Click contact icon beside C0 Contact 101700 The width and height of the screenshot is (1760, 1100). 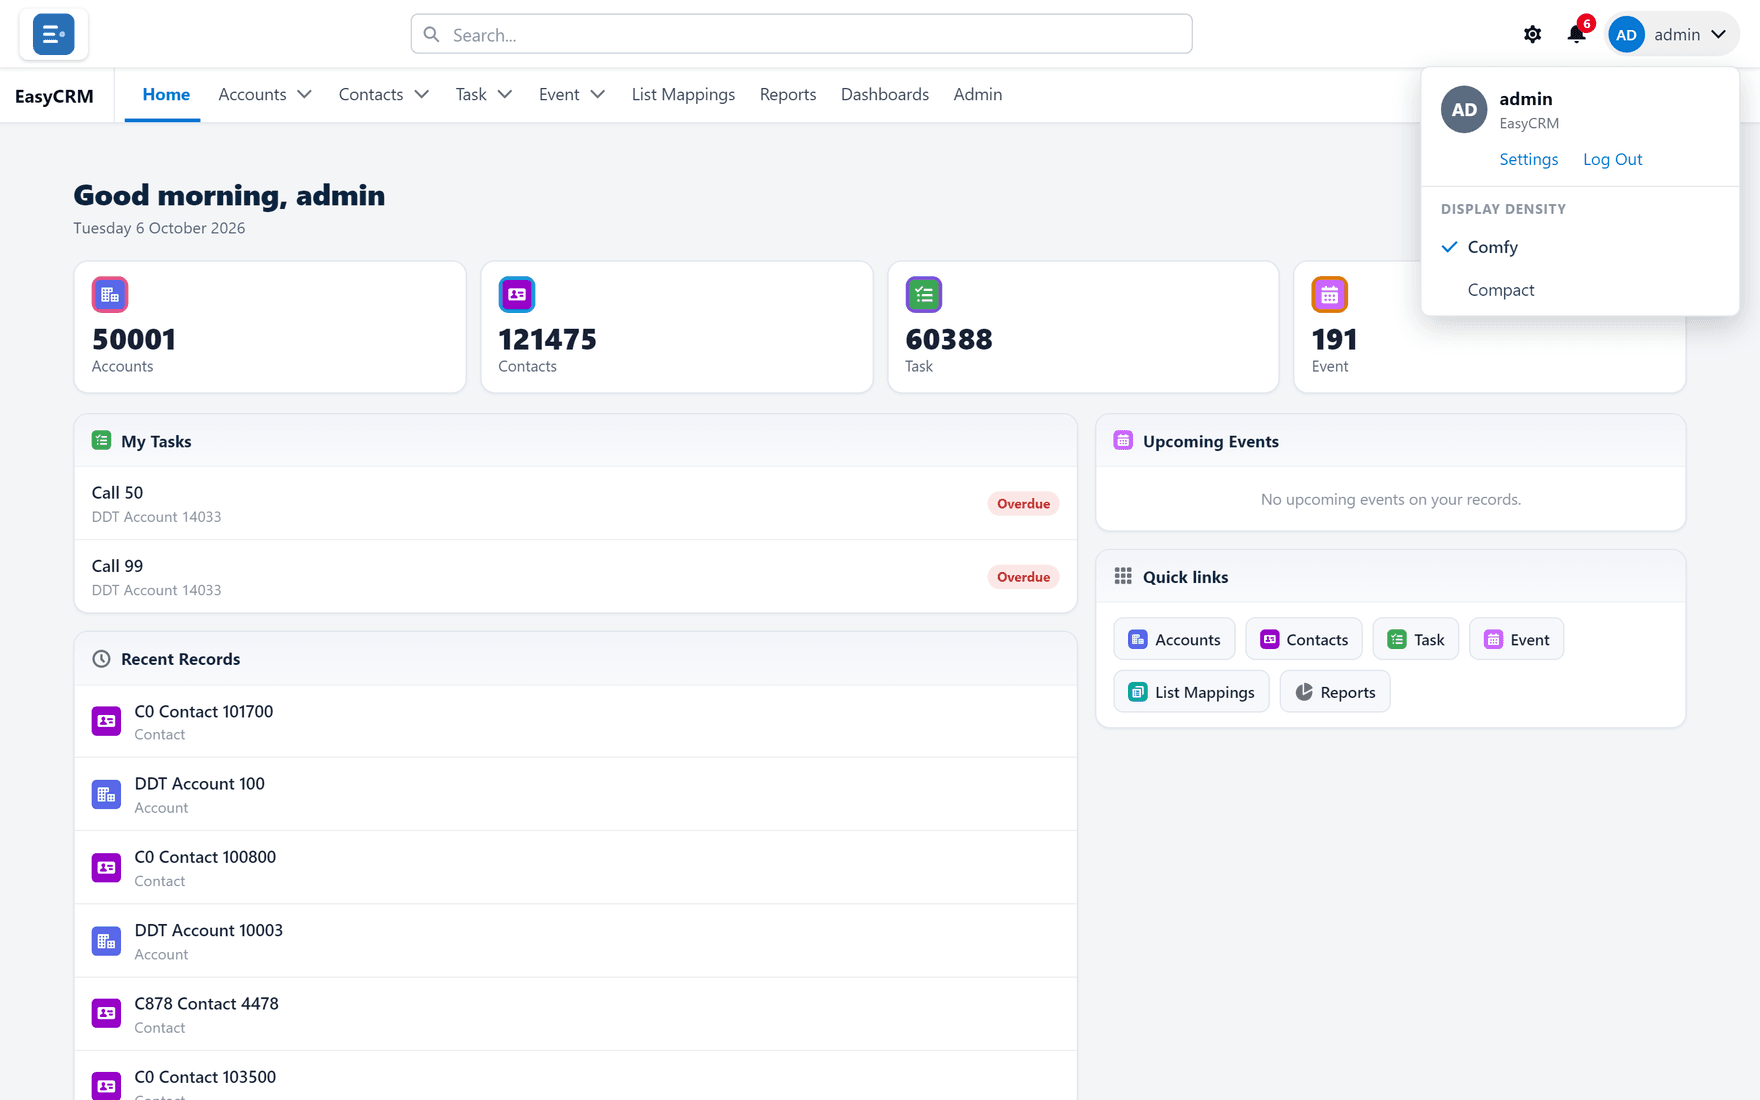click(x=106, y=721)
